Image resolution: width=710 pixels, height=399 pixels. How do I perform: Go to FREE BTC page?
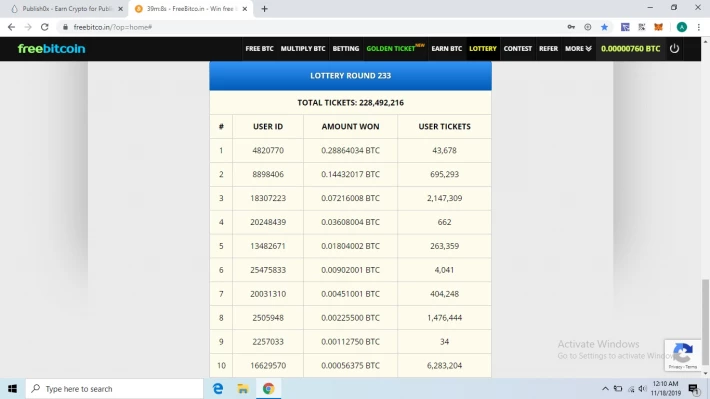pos(259,48)
